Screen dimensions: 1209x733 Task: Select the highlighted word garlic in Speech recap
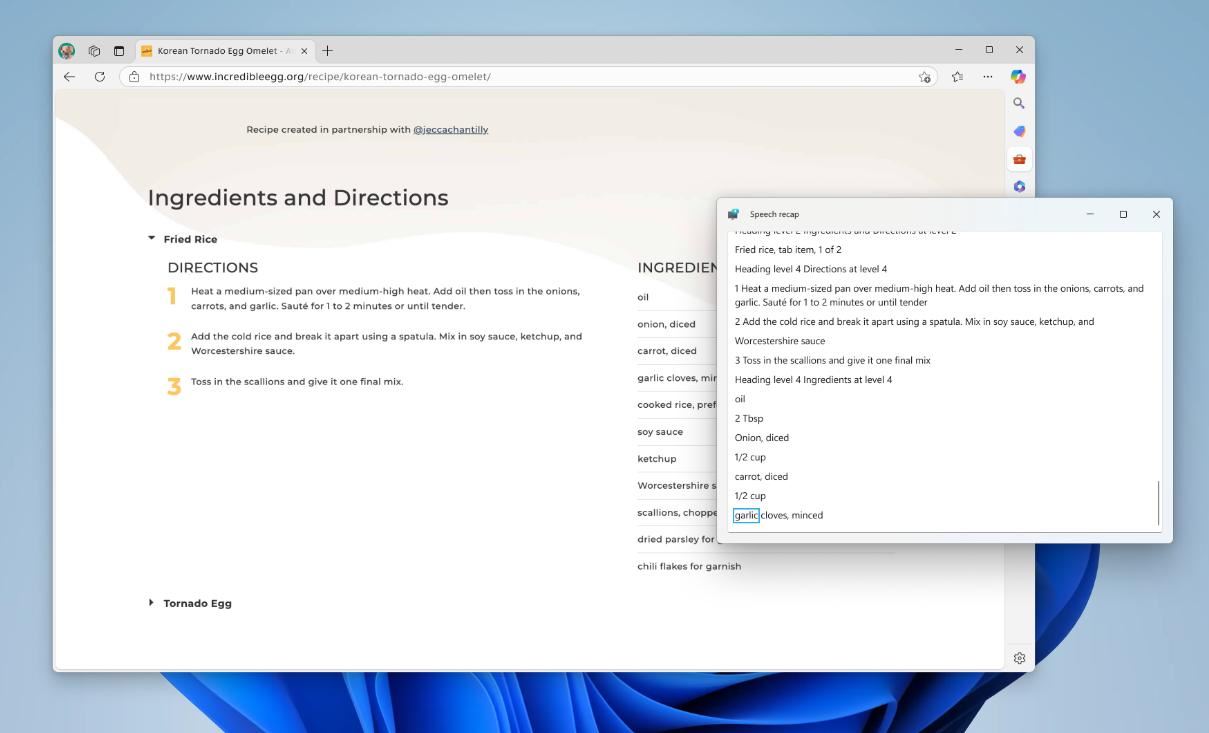745,515
